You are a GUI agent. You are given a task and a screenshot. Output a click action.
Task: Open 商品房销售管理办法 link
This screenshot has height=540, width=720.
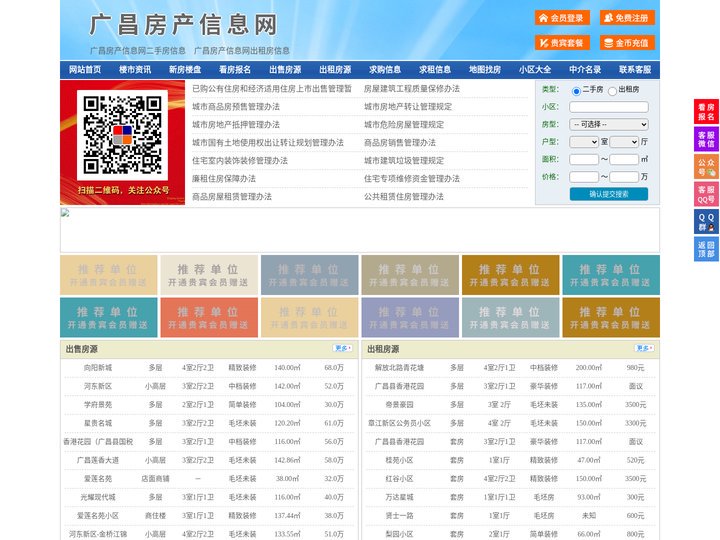click(400, 143)
